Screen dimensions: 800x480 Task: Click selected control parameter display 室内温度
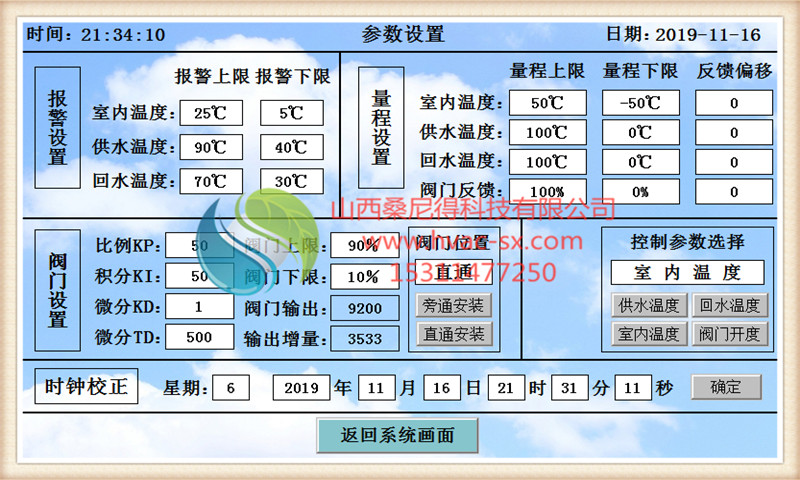pos(688,272)
